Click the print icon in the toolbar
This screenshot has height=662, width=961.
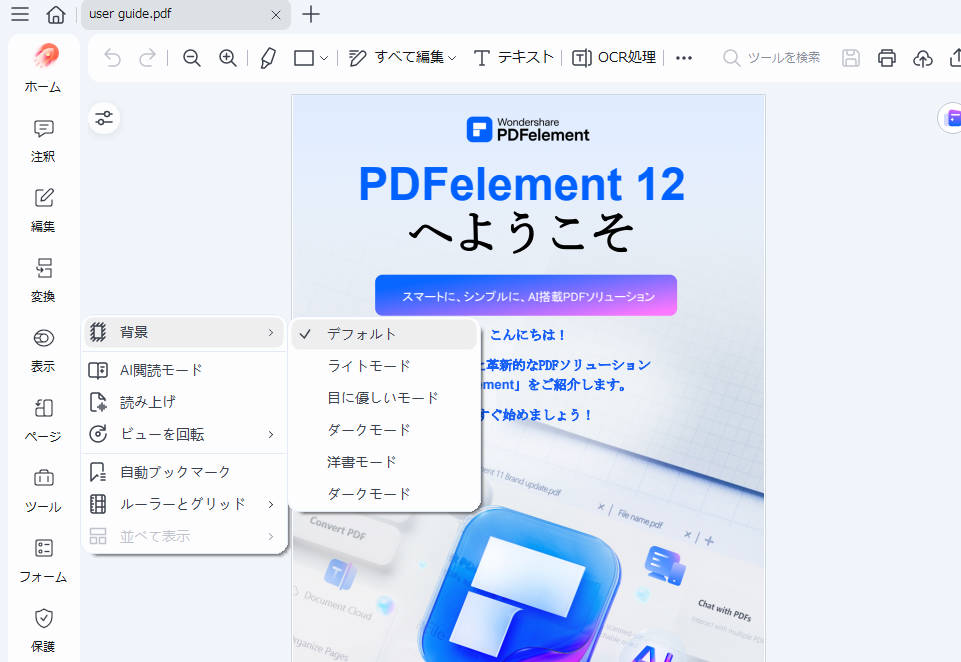pos(886,57)
